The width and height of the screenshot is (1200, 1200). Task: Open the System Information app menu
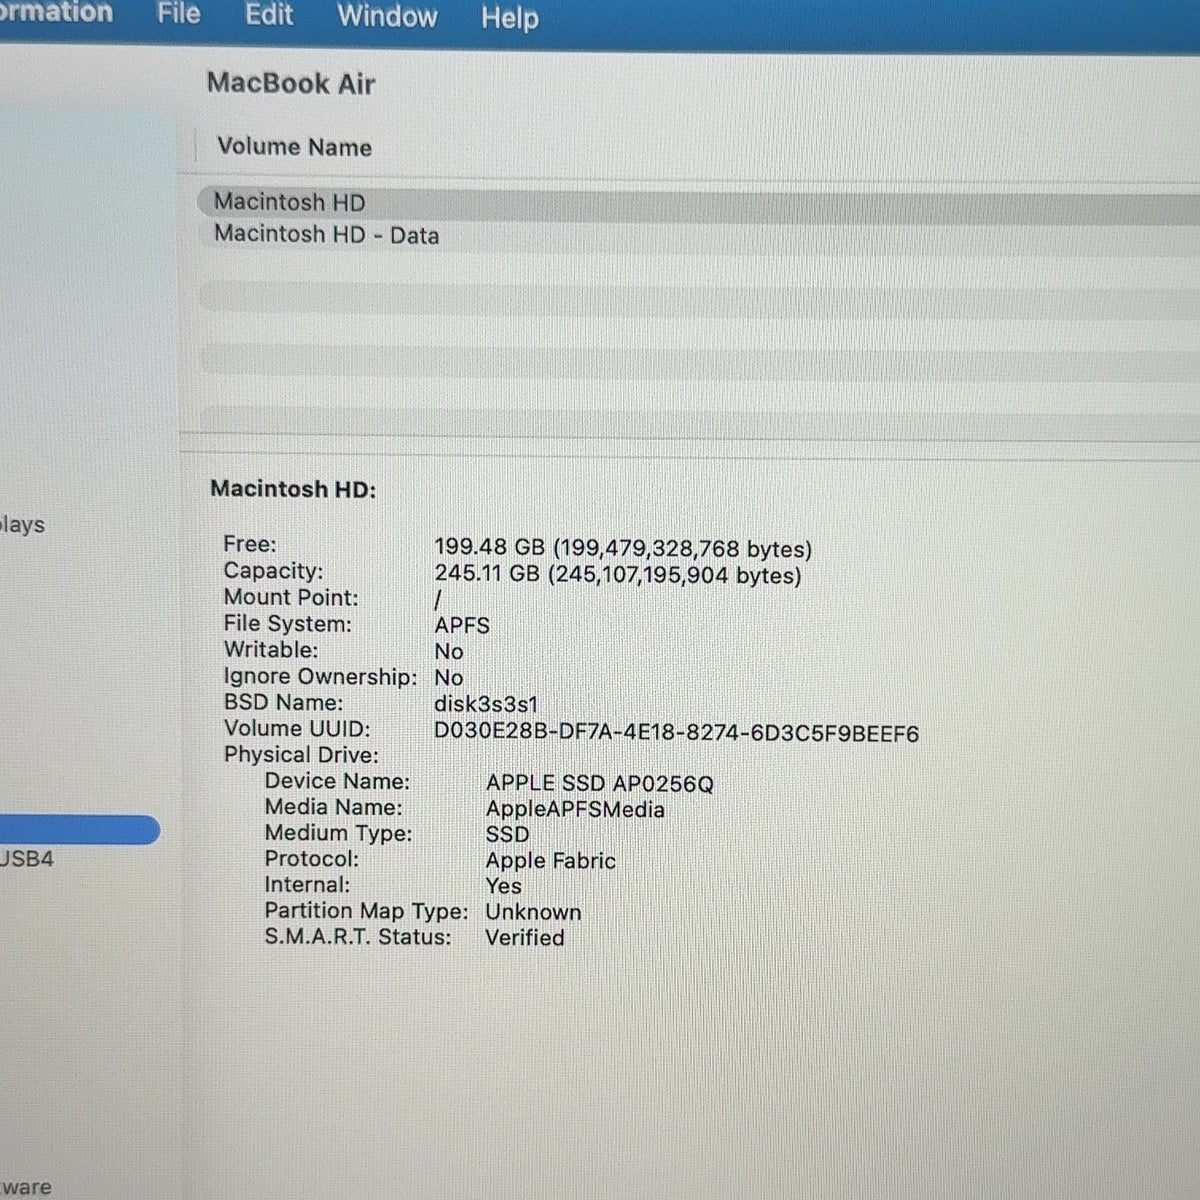(56, 13)
